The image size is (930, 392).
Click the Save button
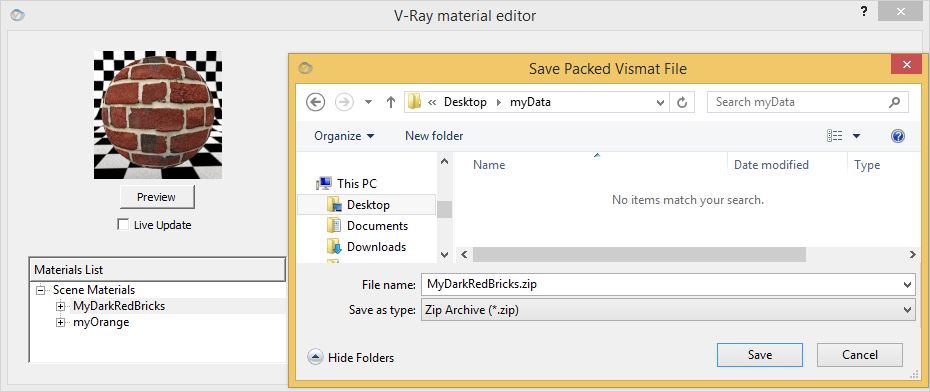760,355
